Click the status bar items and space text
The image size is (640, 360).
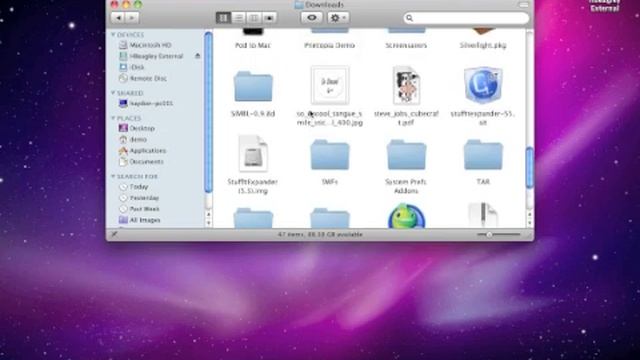tap(320, 235)
